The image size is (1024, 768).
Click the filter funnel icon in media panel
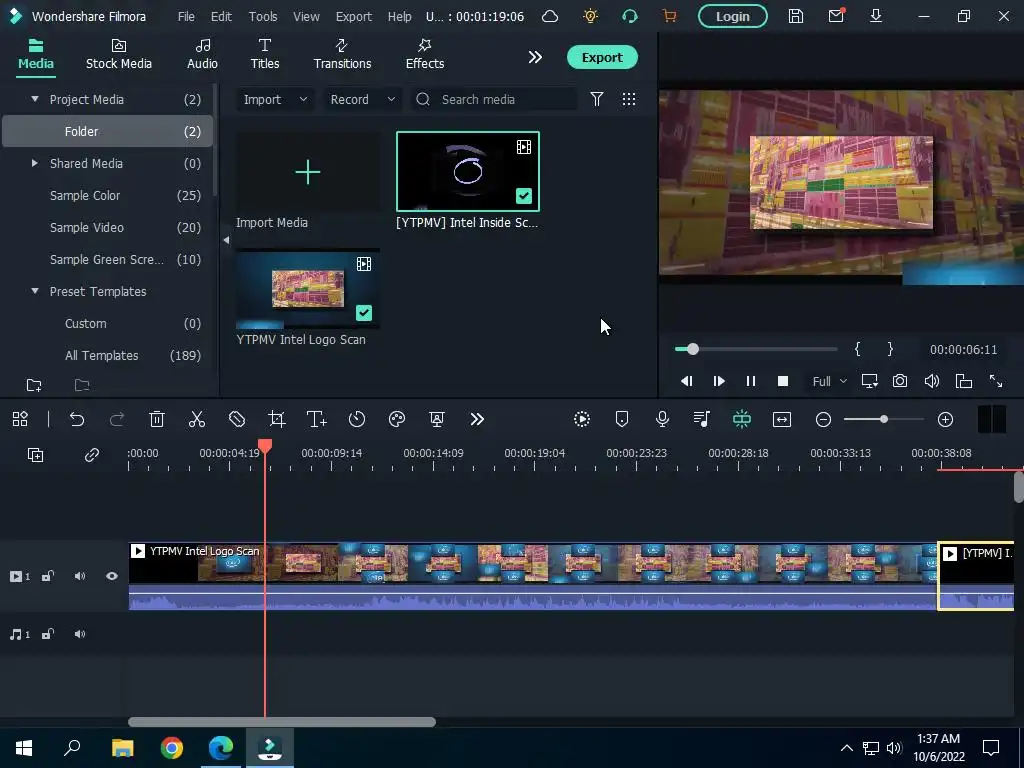[597, 99]
